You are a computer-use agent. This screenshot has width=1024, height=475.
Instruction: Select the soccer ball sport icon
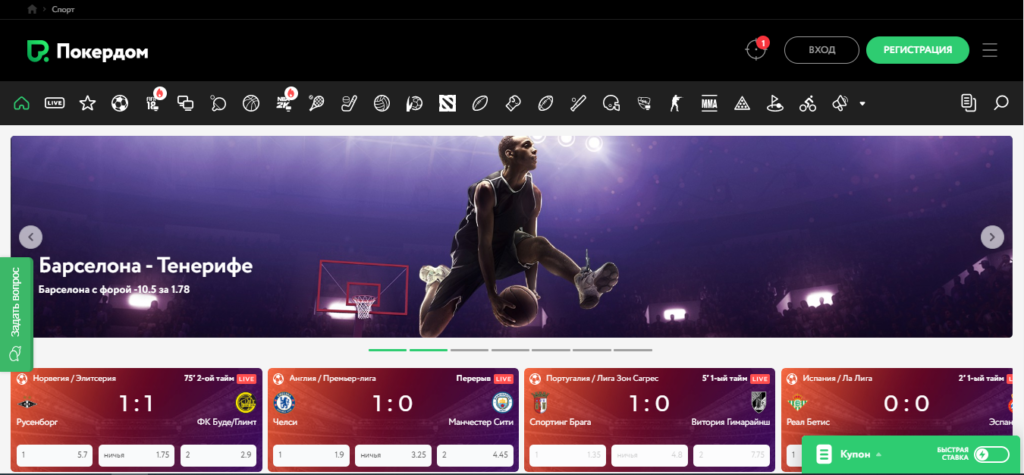120,103
